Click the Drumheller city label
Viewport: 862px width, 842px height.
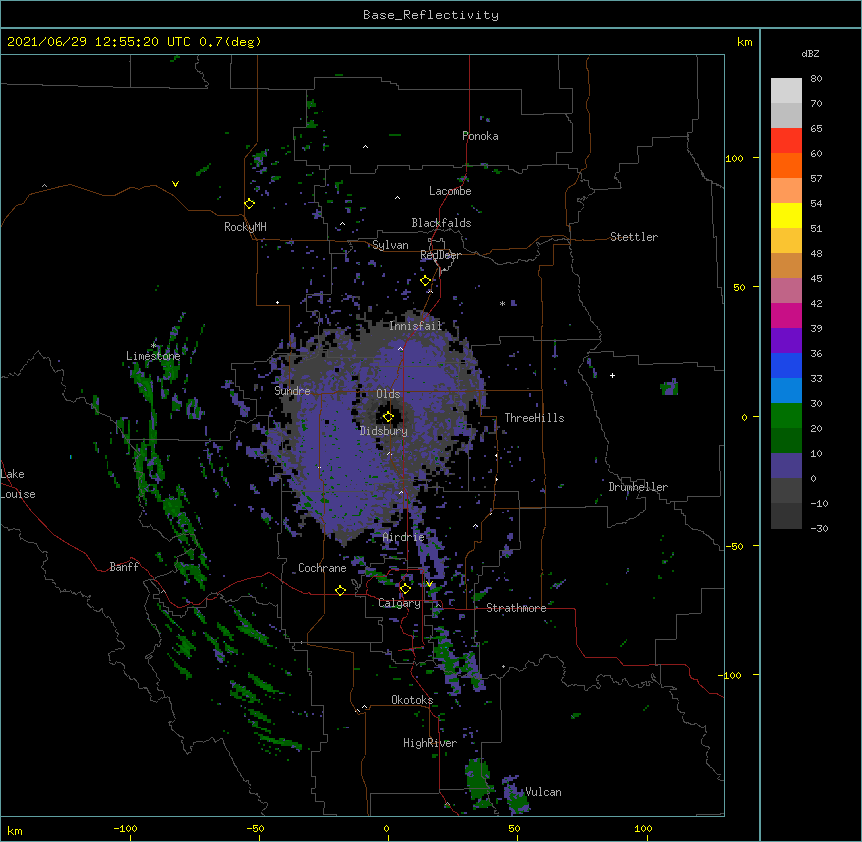(x=638, y=487)
